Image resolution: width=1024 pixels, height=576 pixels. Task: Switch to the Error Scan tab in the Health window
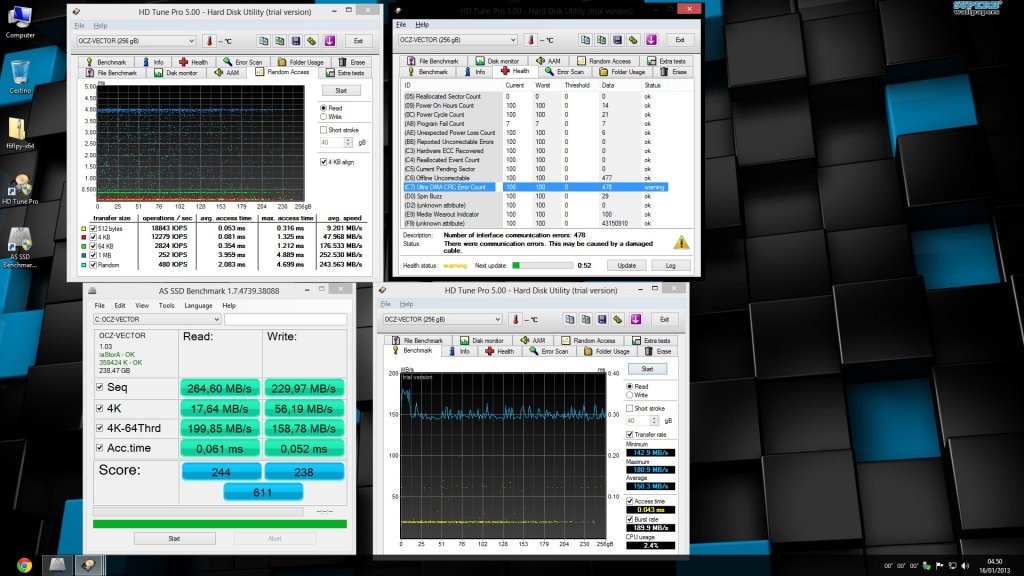click(x=564, y=72)
